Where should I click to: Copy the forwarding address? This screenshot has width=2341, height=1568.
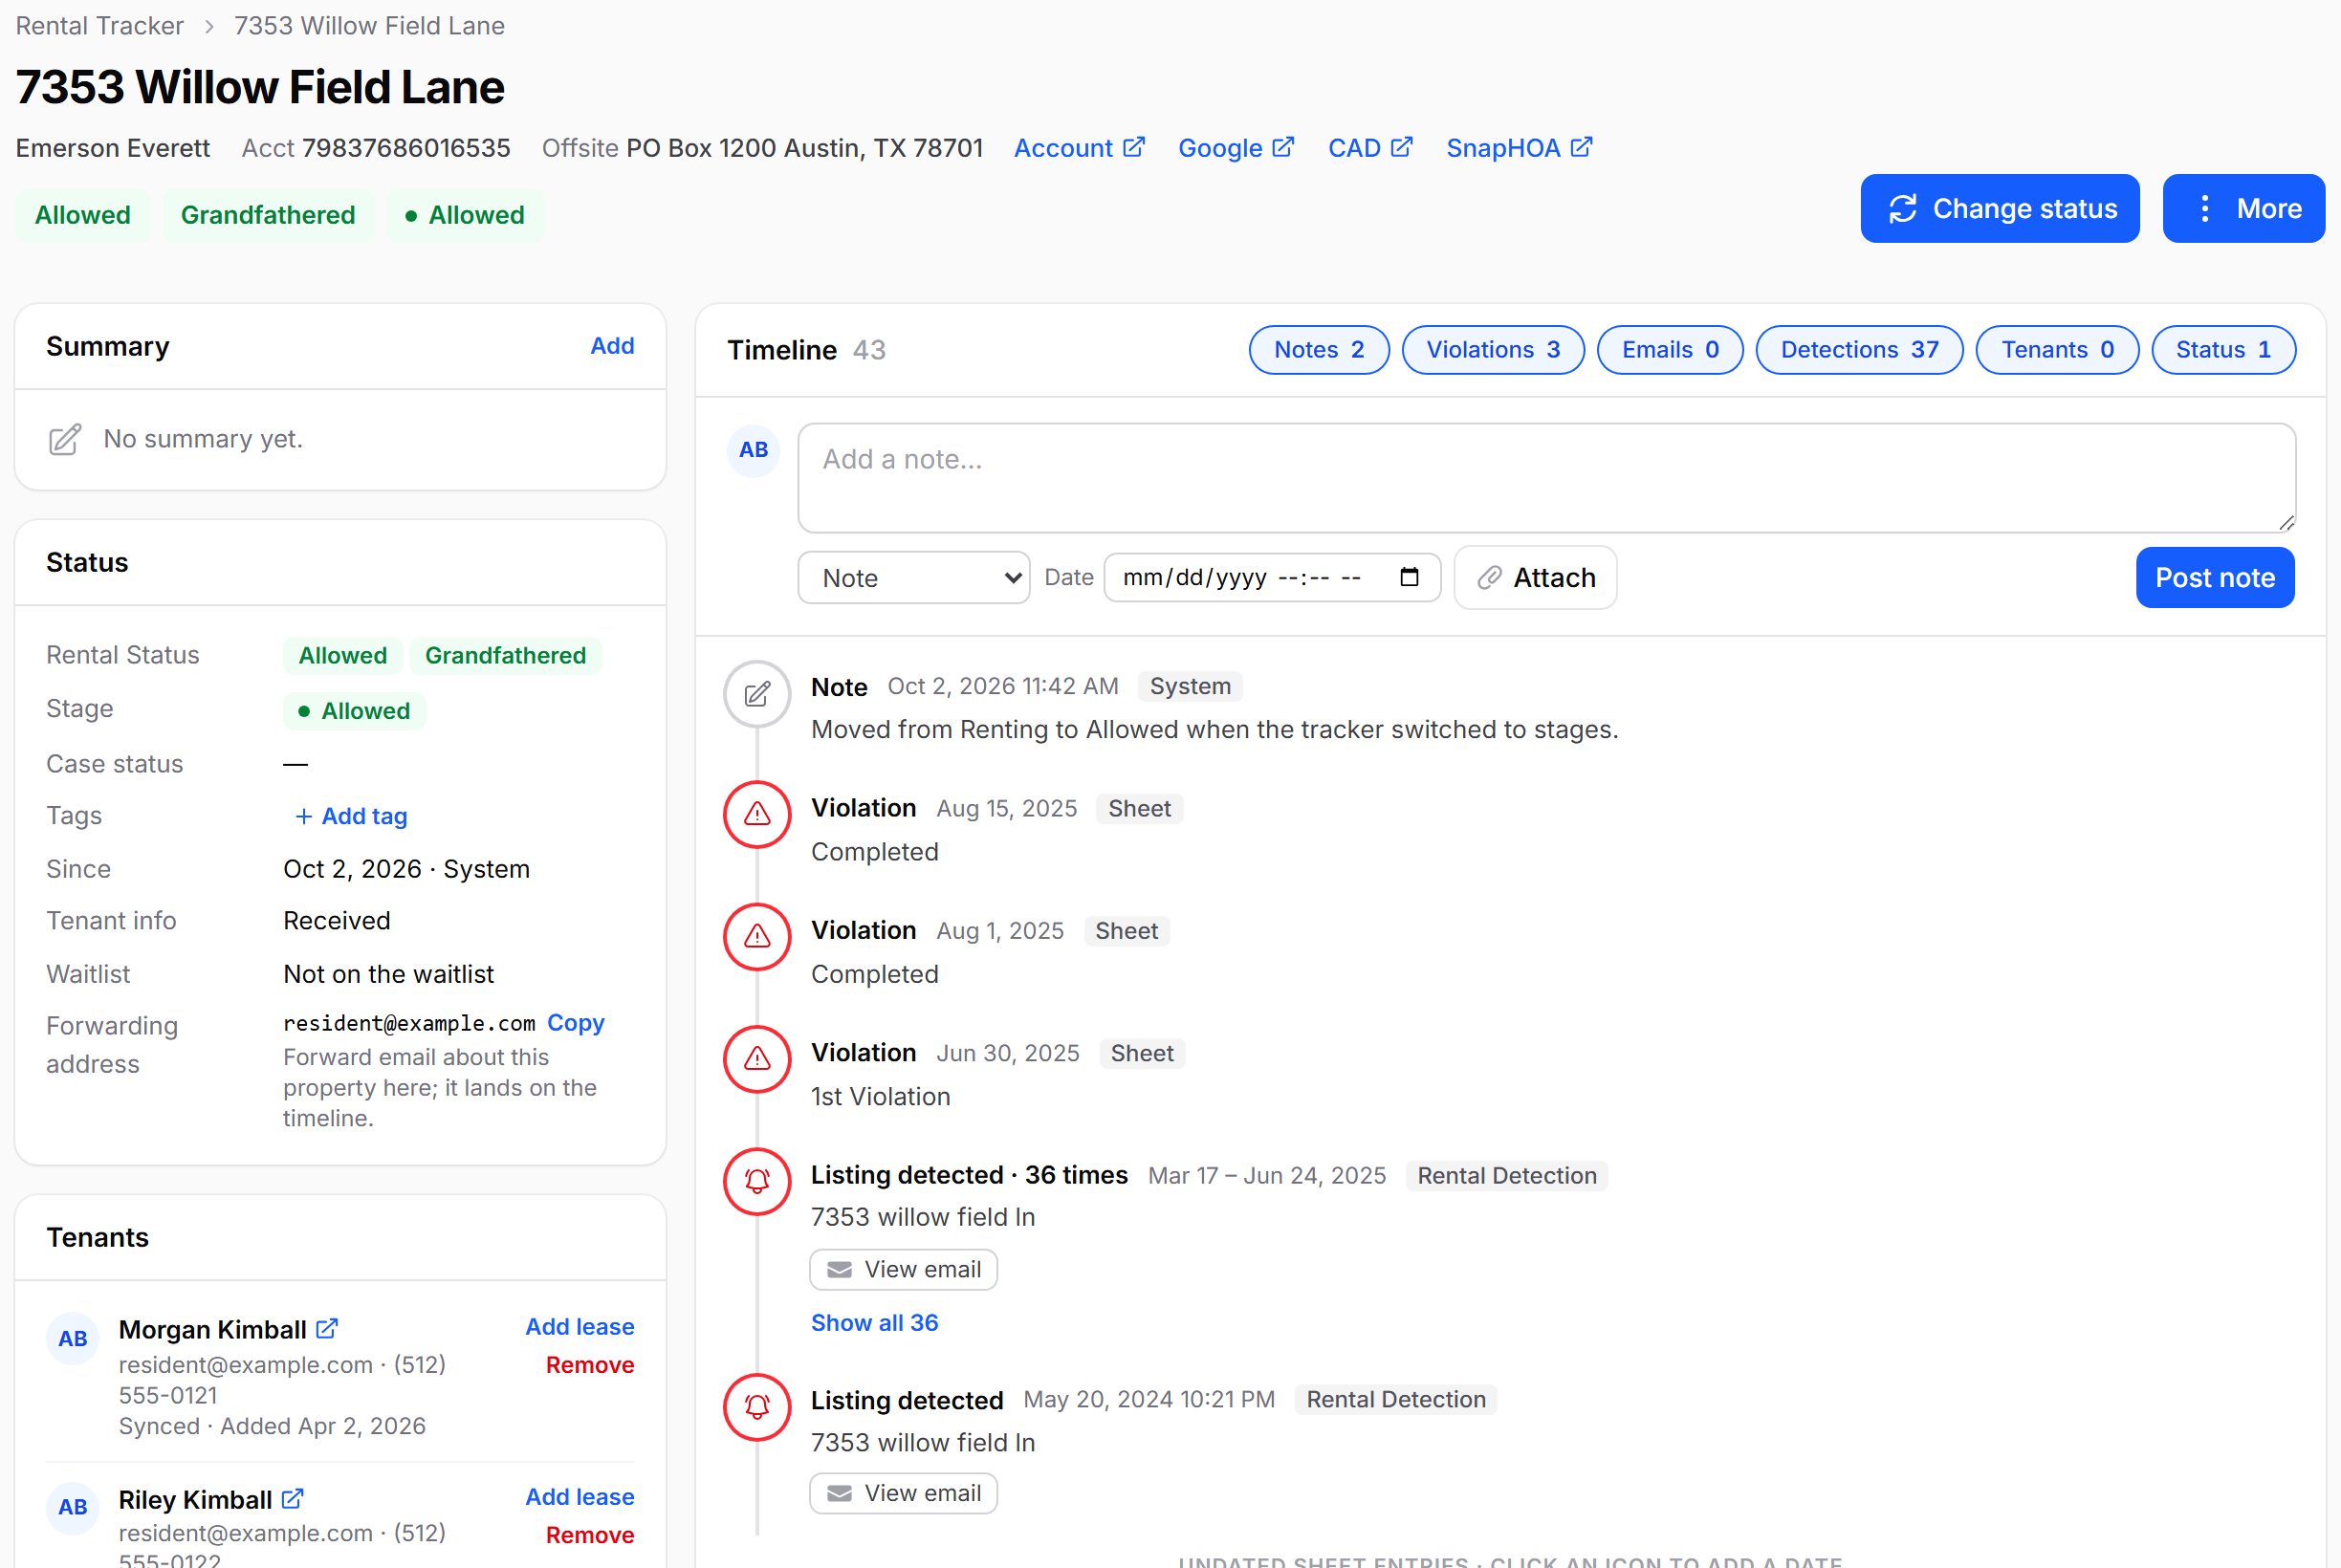pos(575,1023)
